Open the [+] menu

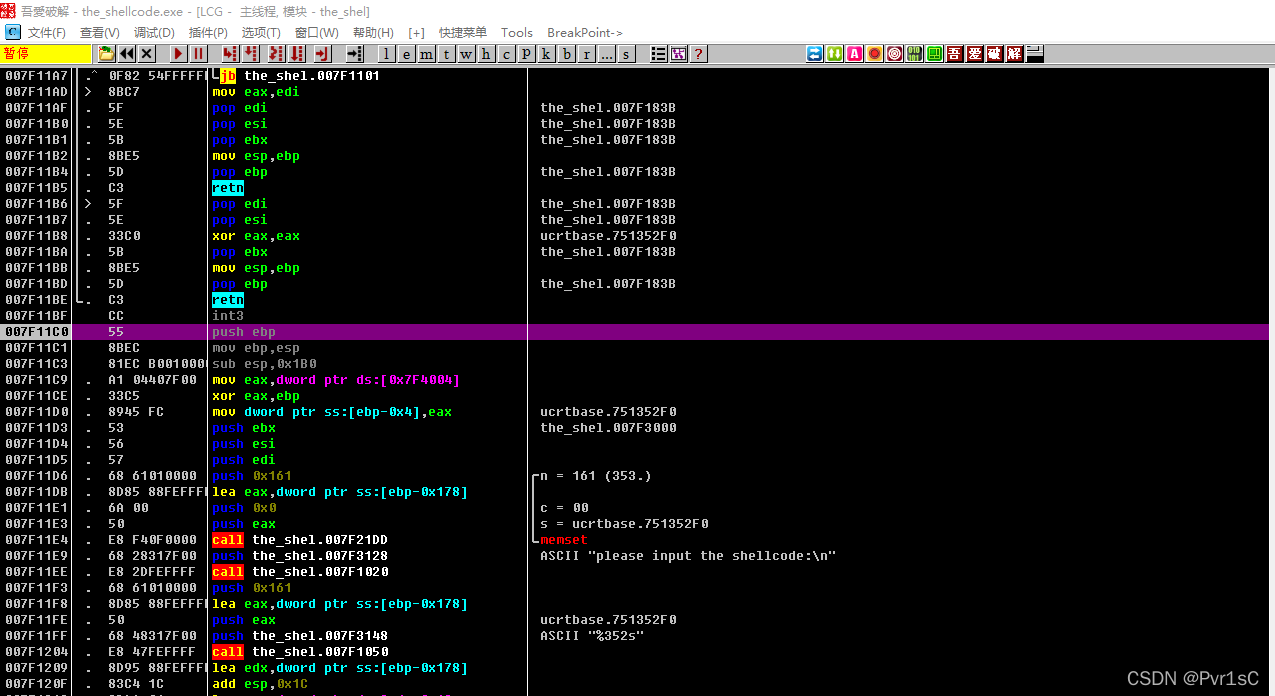click(x=416, y=33)
